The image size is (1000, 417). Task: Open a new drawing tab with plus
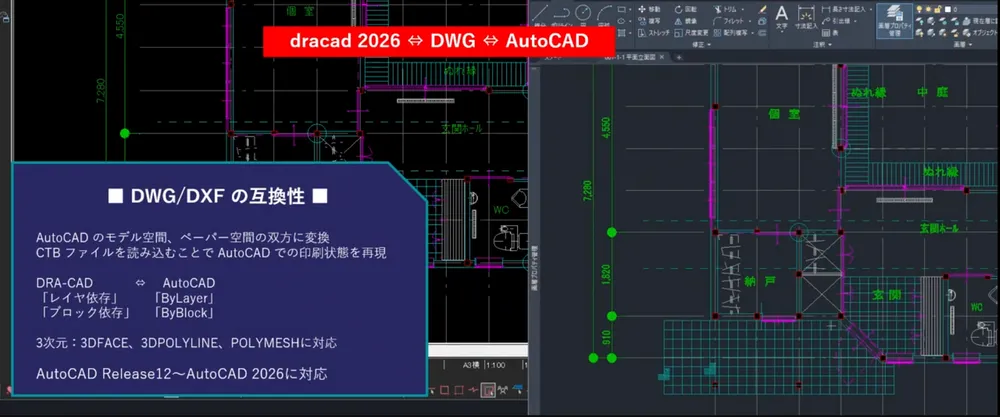679,57
